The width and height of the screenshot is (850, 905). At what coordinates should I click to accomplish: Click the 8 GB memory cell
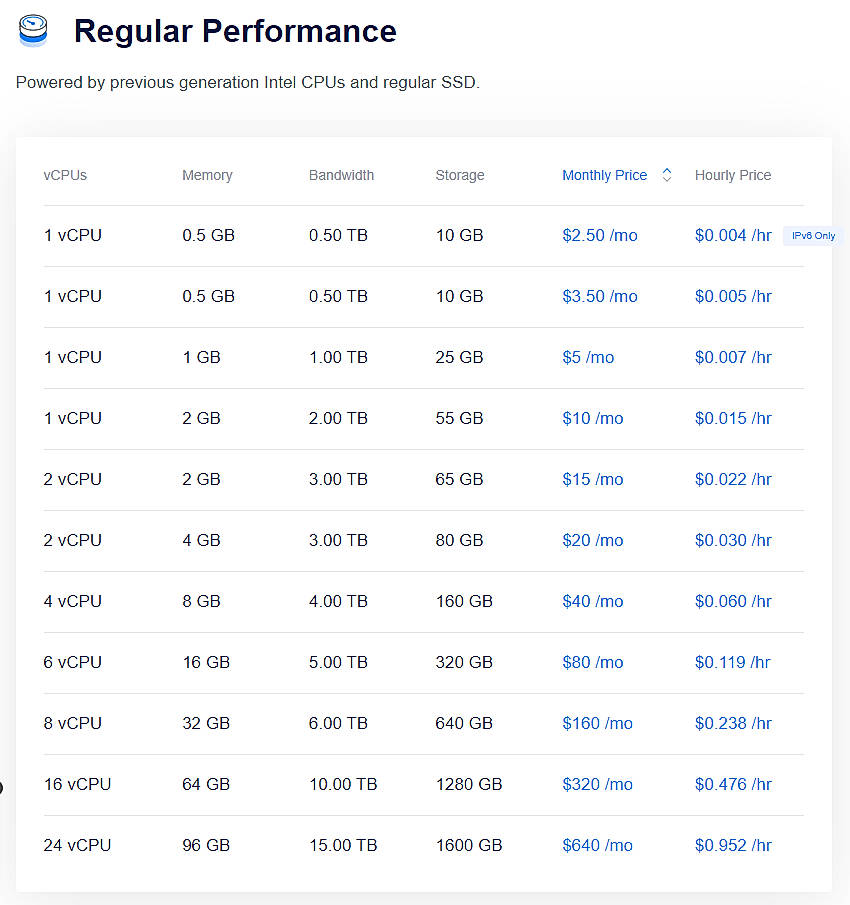pos(201,601)
